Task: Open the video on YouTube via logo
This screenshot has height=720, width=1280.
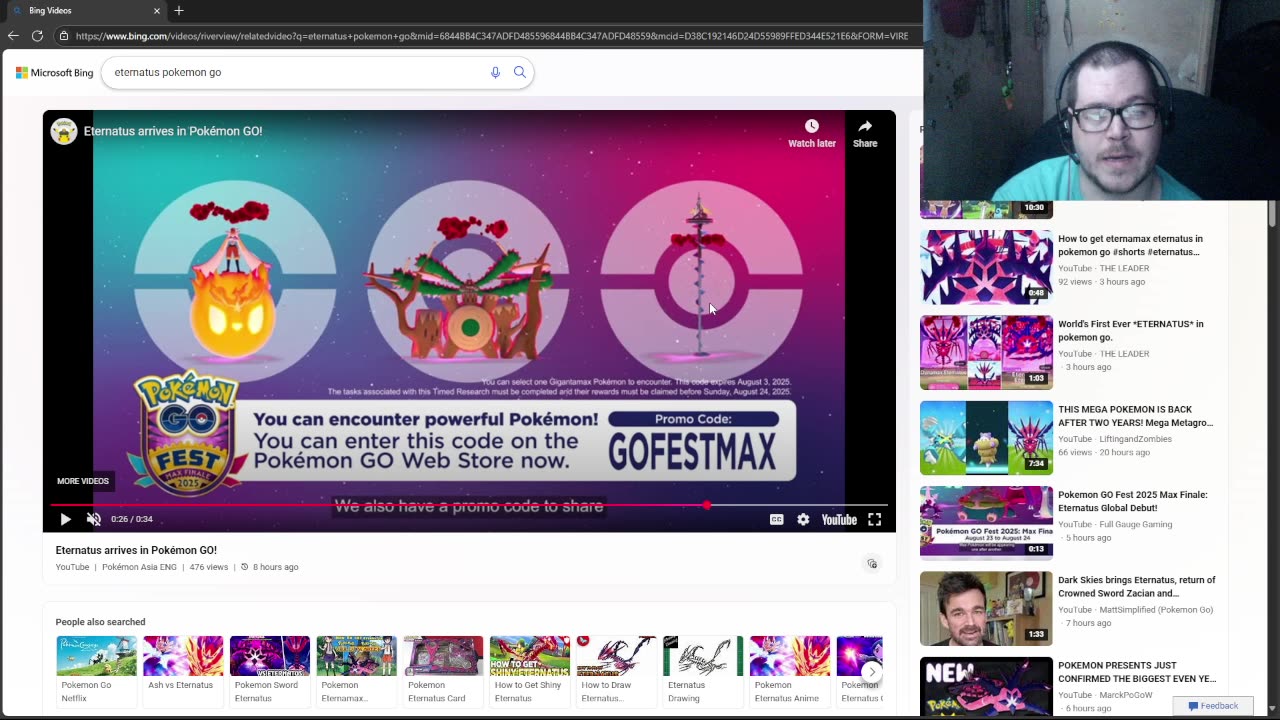Action: [839, 519]
